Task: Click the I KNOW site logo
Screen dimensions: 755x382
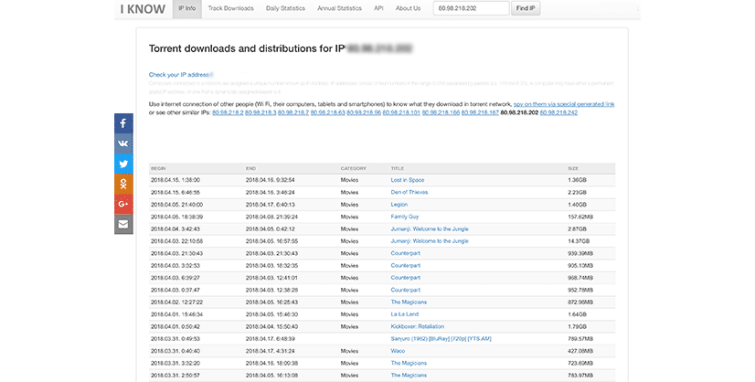Action: point(143,9)
